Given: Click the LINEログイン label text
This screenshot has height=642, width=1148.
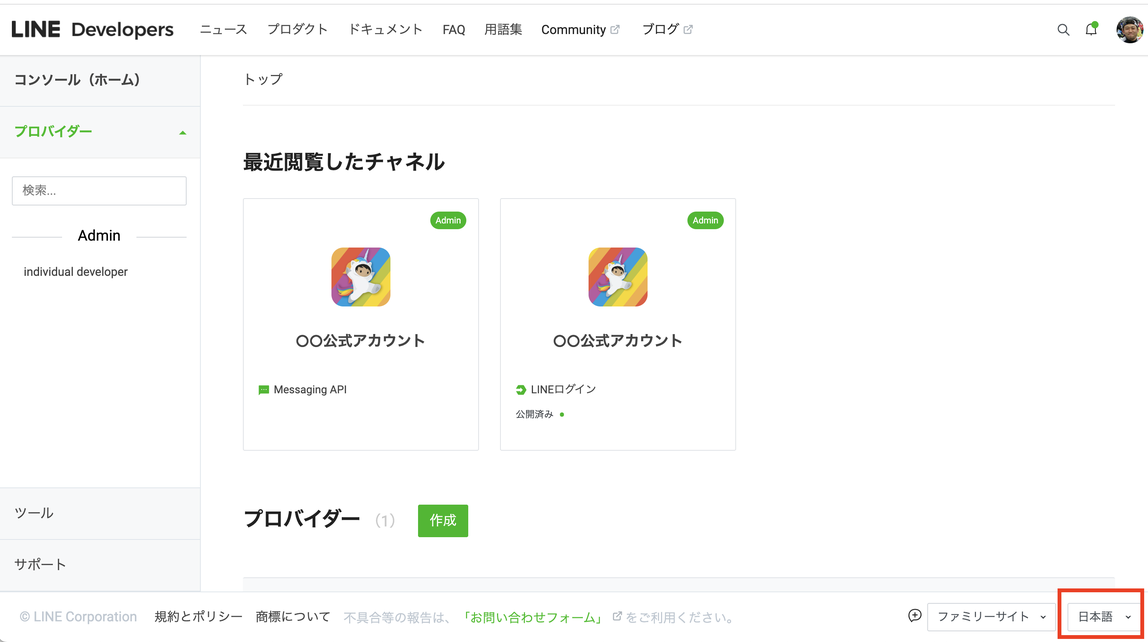Looking at the screenshot, I should tap(563, 389).
